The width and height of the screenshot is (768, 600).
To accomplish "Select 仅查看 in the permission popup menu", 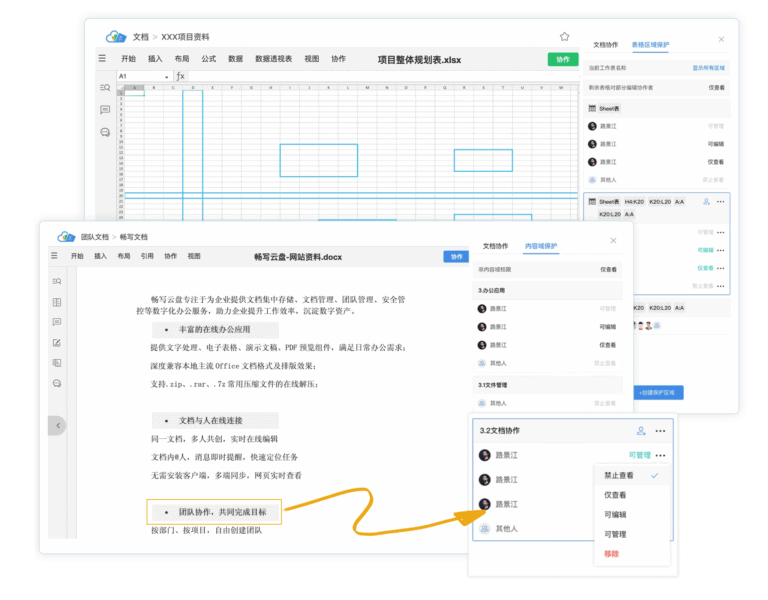I will click(x=632, y=495).
